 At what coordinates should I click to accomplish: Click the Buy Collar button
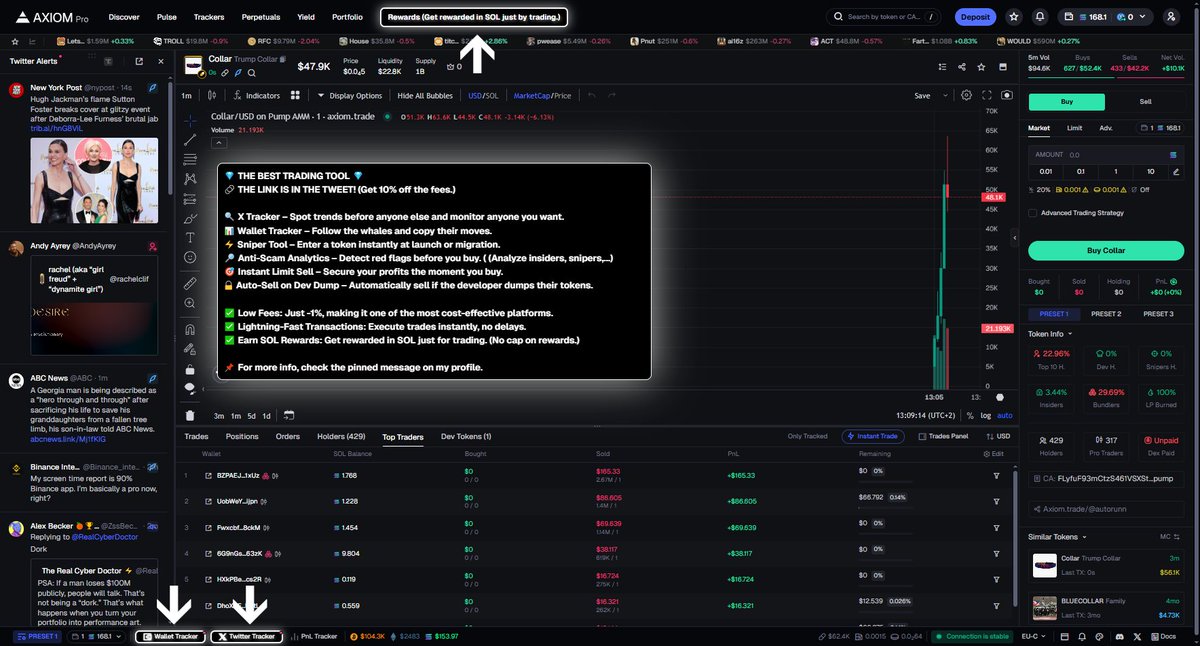pos(1106,250)
